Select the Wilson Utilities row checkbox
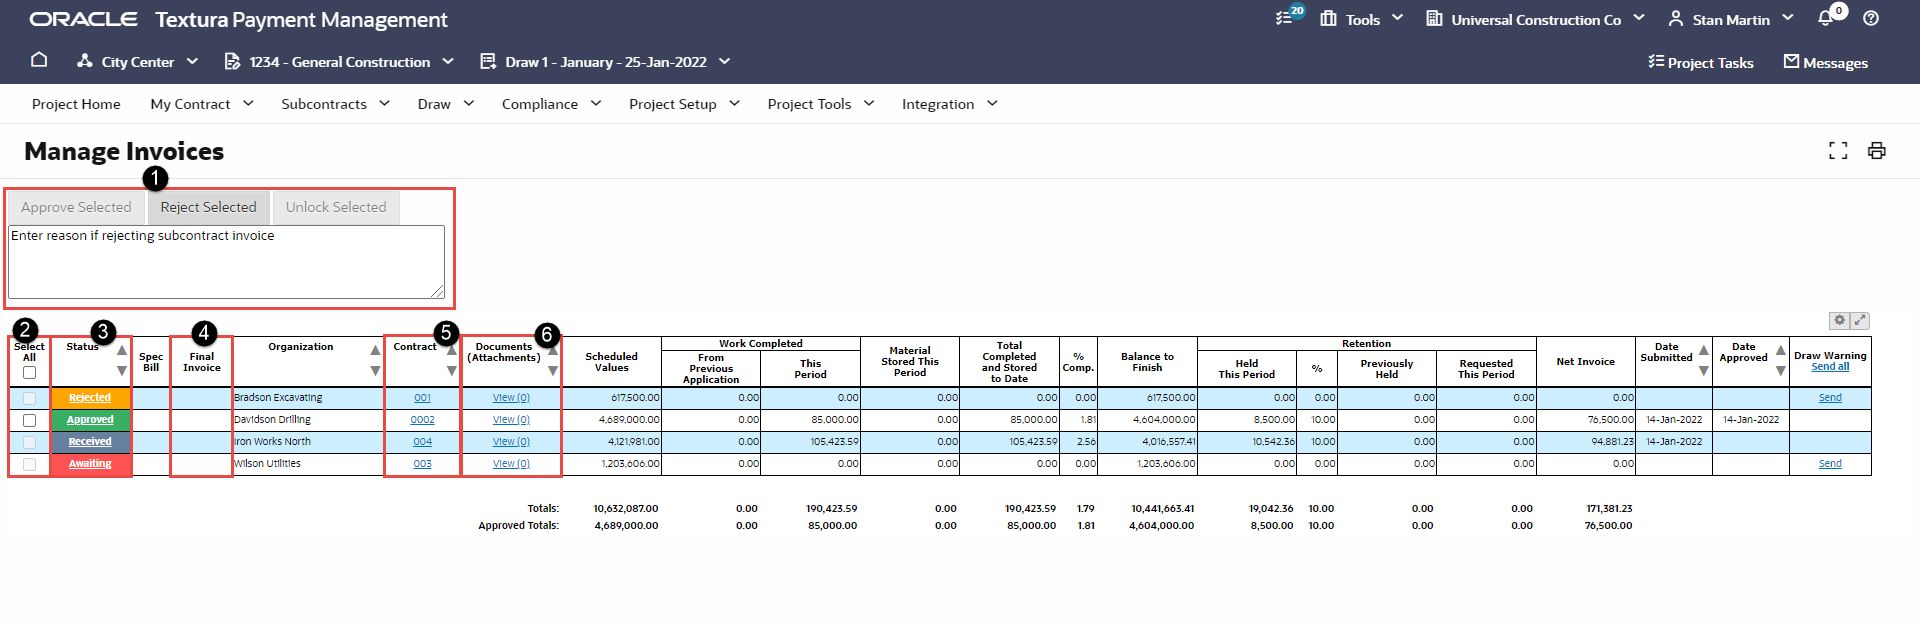1920x627 pixels. pyautogui.click(x=29, y=464)
